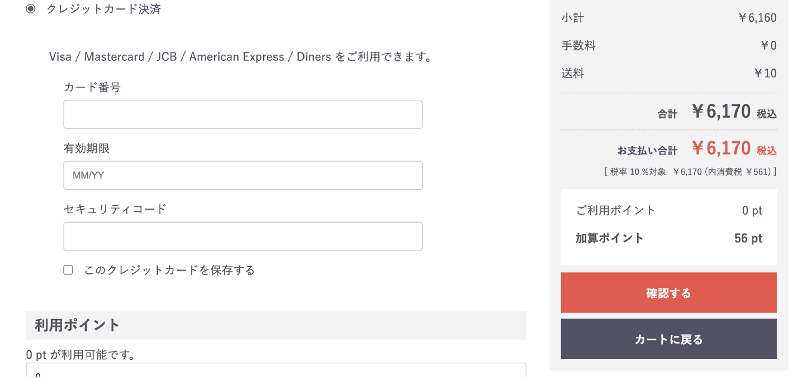Click the このクレジットカードを保存する label text
Screen dimensions: 798x378
tap(169, 270)
